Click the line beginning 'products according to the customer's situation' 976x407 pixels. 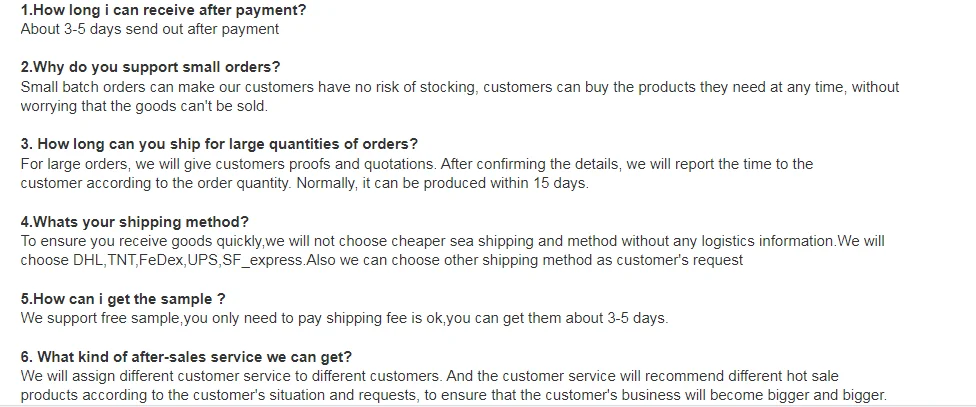(453, 396)
